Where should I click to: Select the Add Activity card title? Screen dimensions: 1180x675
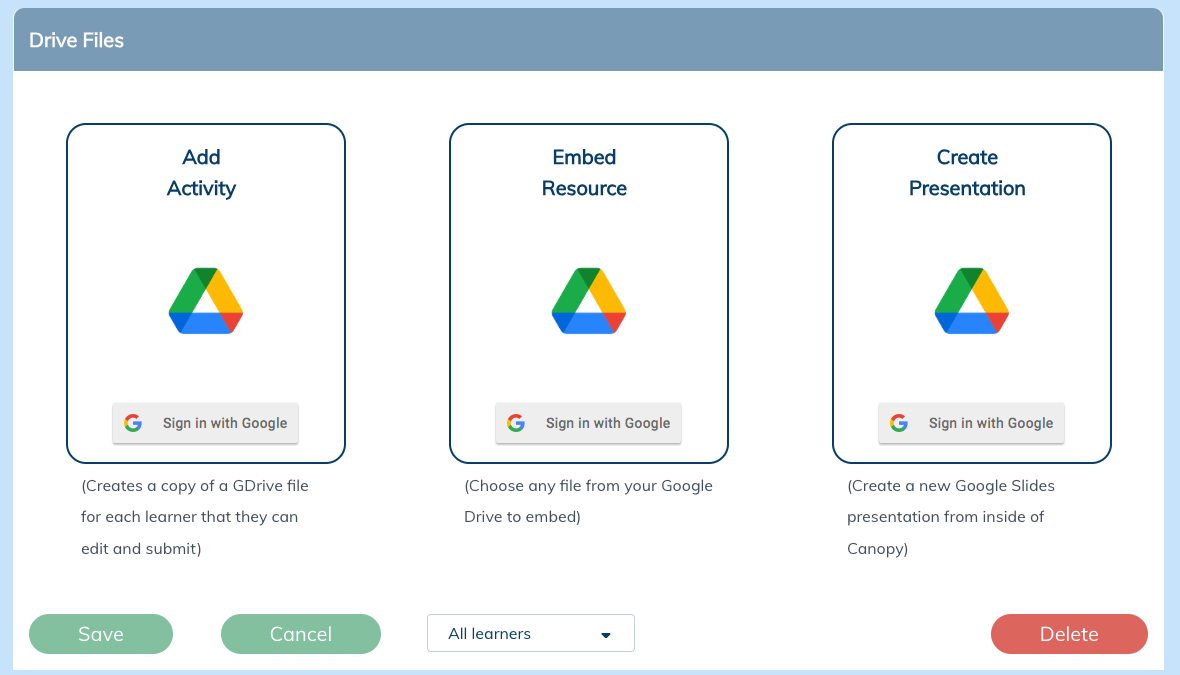pos(201,172)
